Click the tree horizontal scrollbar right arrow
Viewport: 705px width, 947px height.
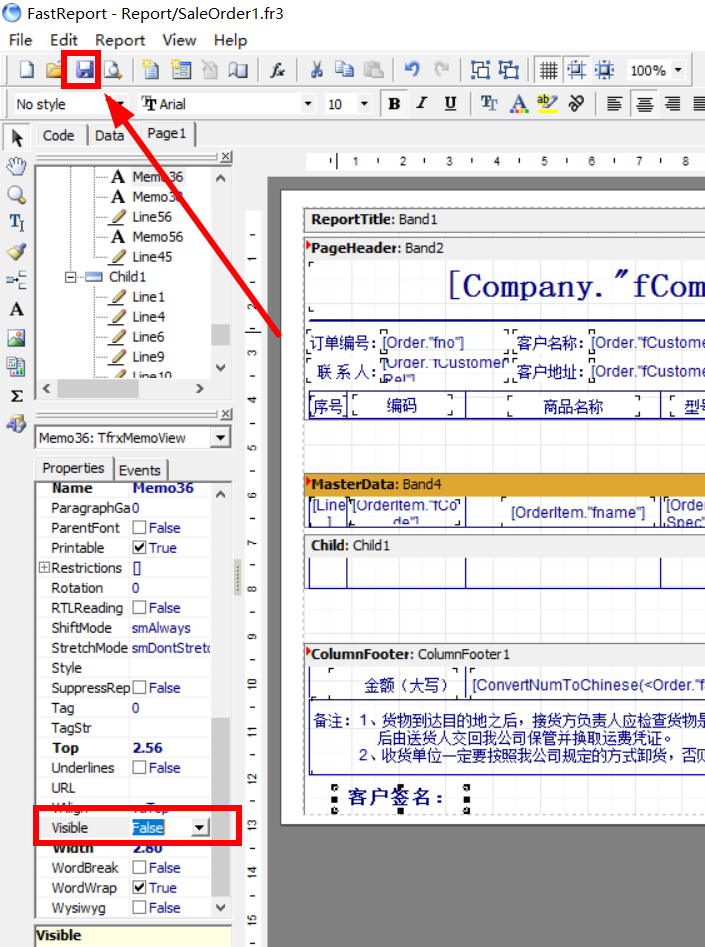pos(200,388)
